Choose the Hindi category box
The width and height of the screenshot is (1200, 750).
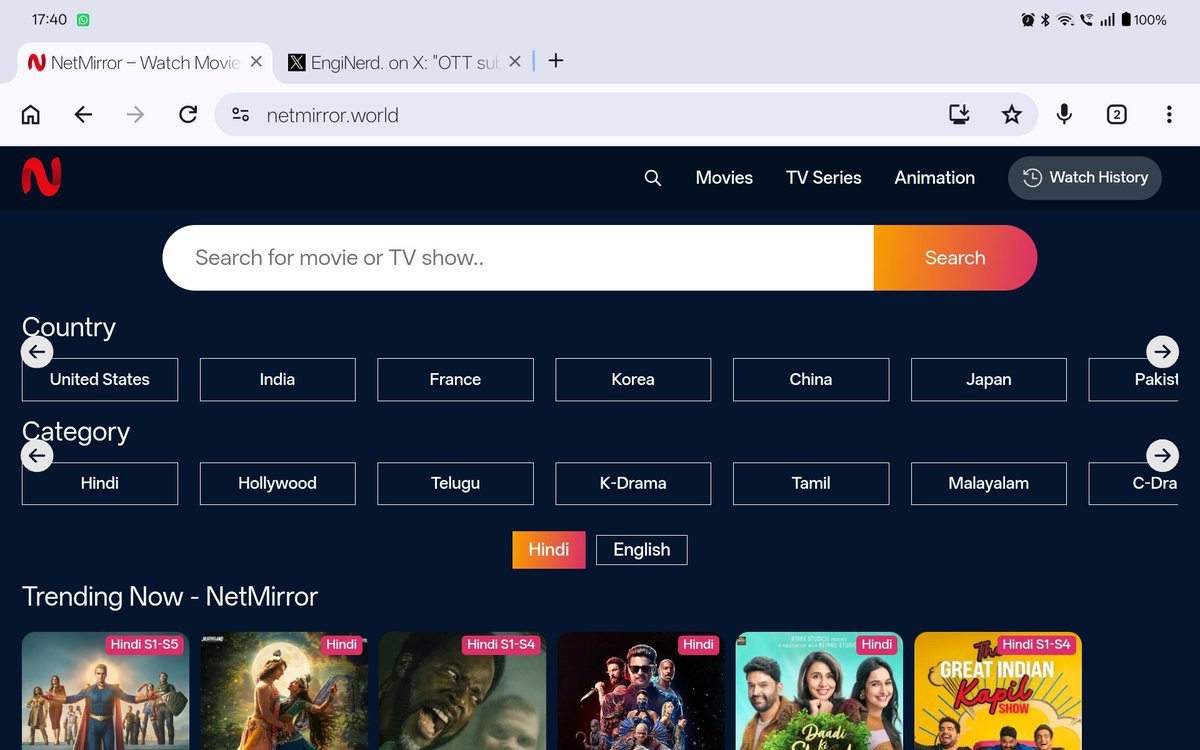(x=100, y=483)
